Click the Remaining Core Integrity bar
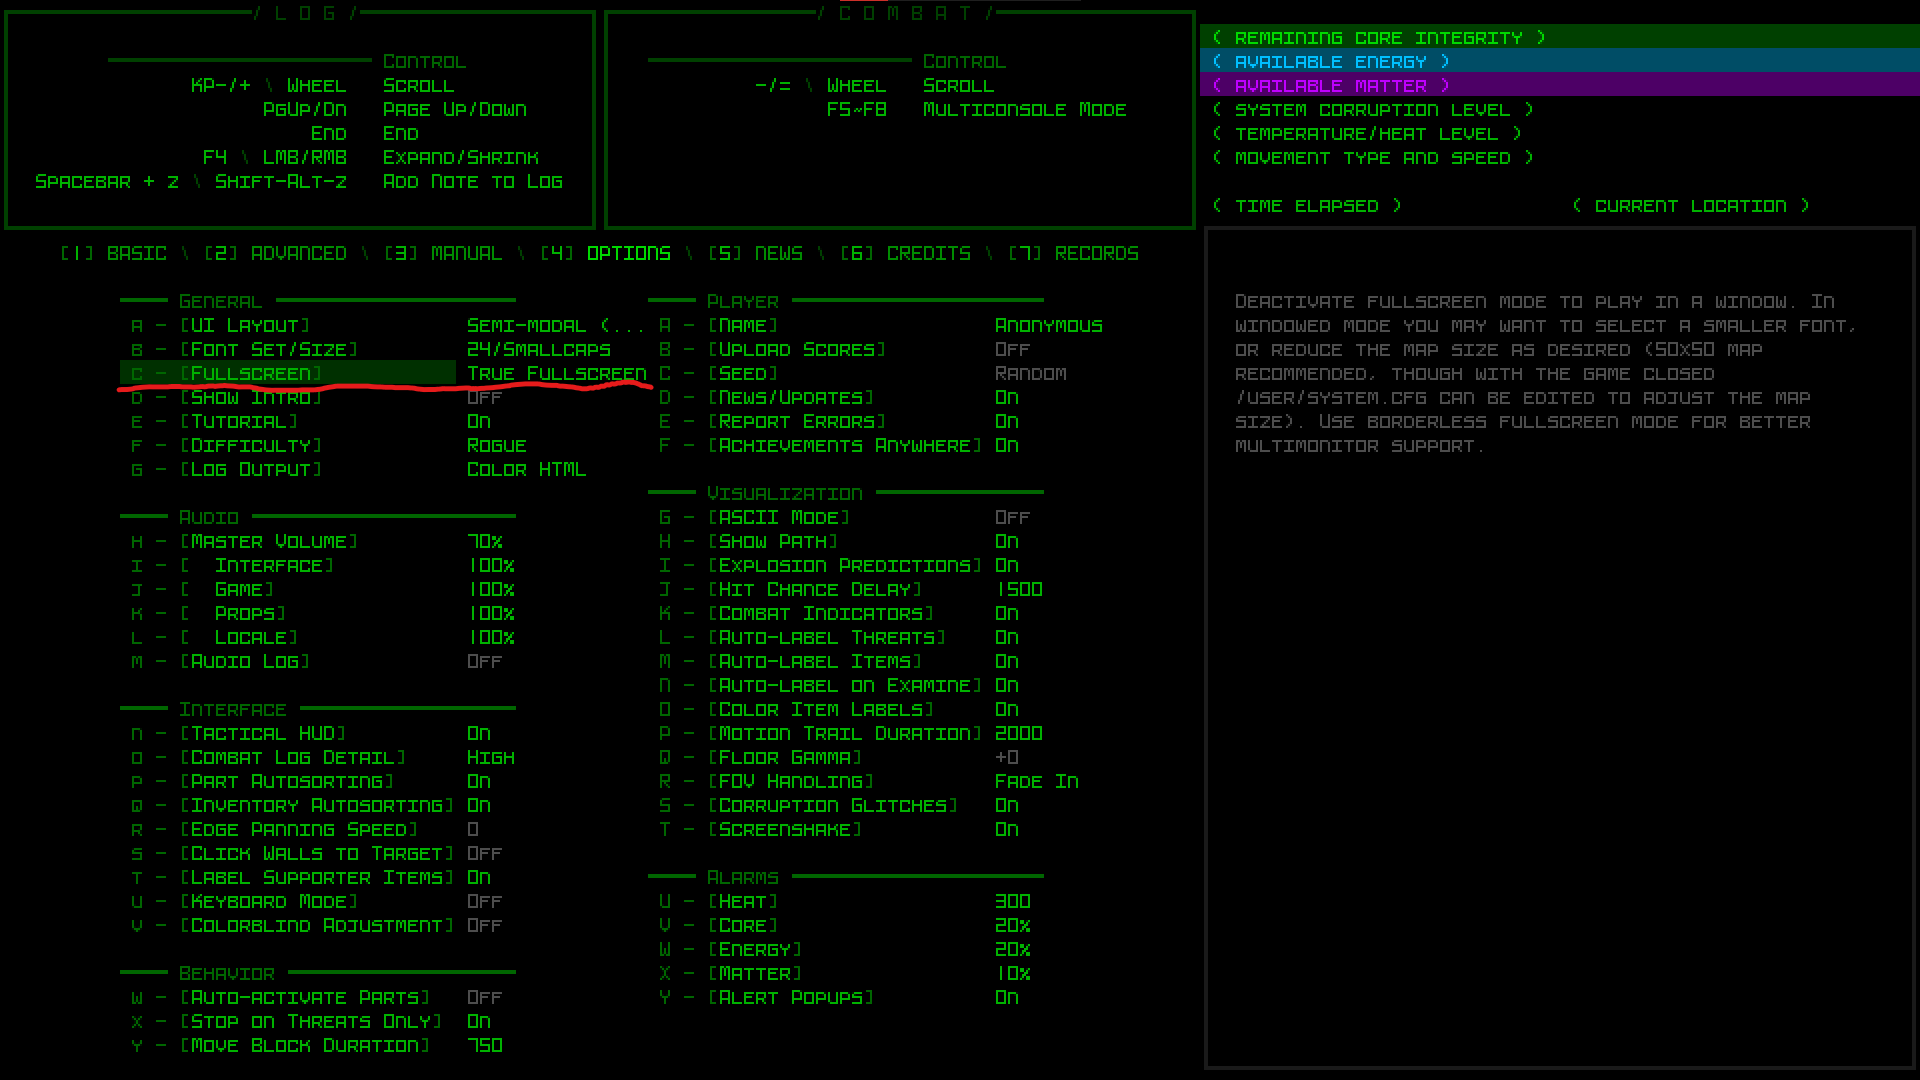Image resolution: width=1920 pixels, height=1080 pixels. click(x=1378, y=38)
